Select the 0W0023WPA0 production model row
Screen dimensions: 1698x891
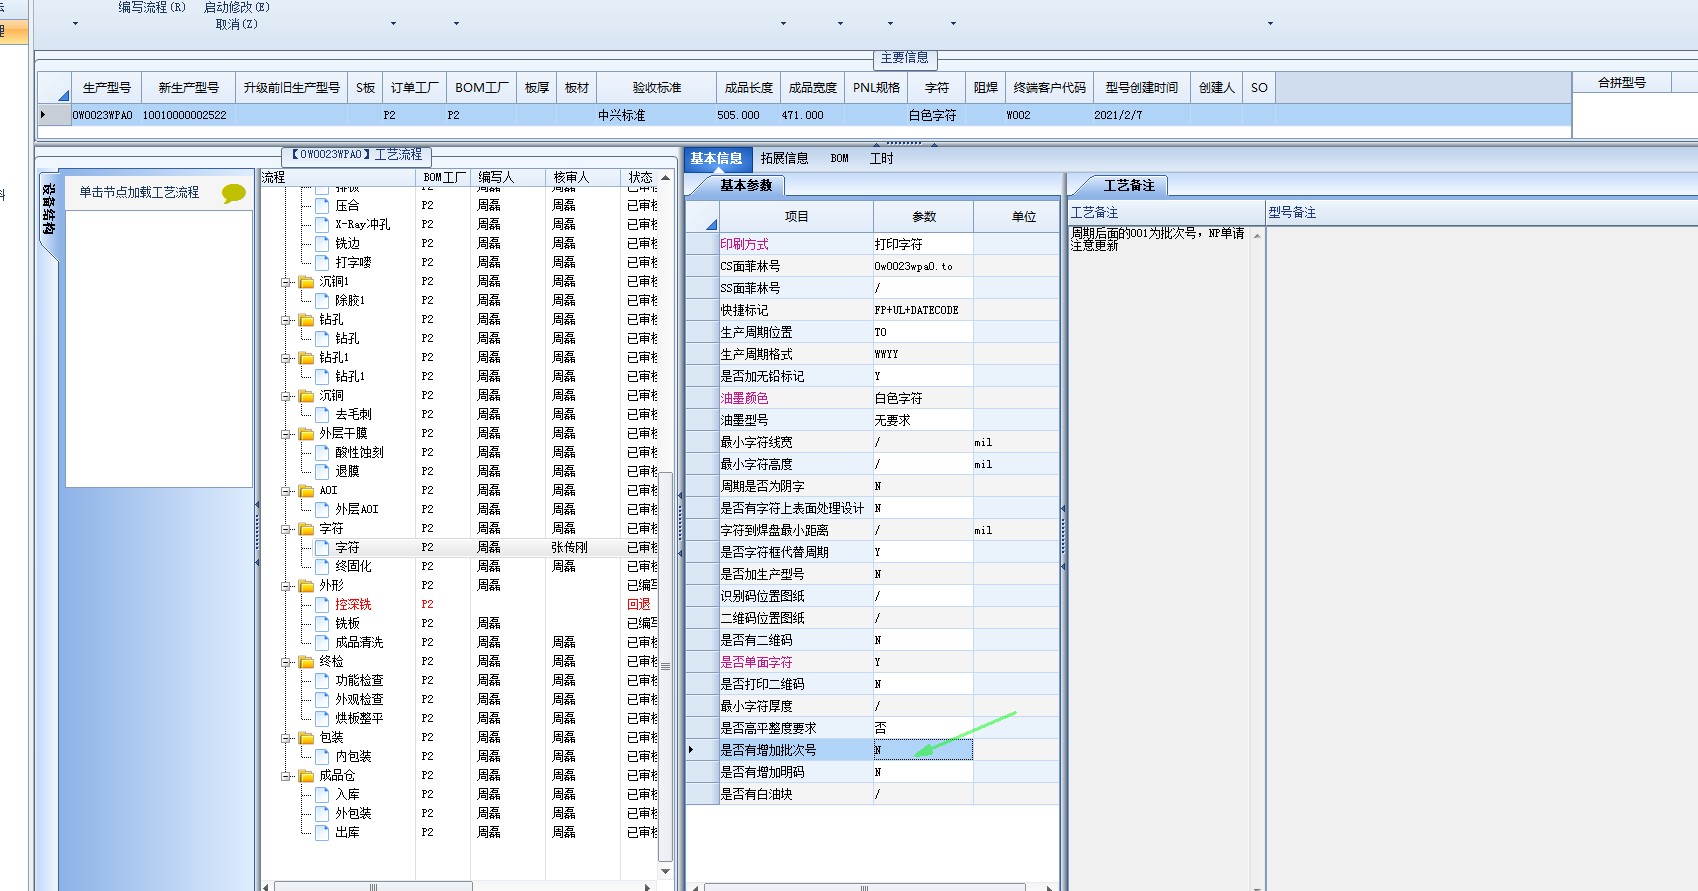pyautogui.click(x=804, y=115)
